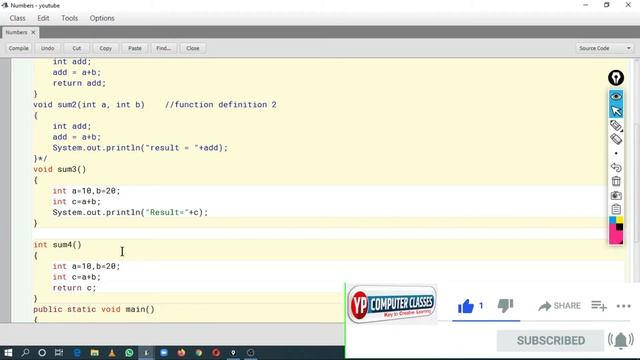640x360 pixels.
Task: Open the Source Code view dropdown
Action: [604, 48]
